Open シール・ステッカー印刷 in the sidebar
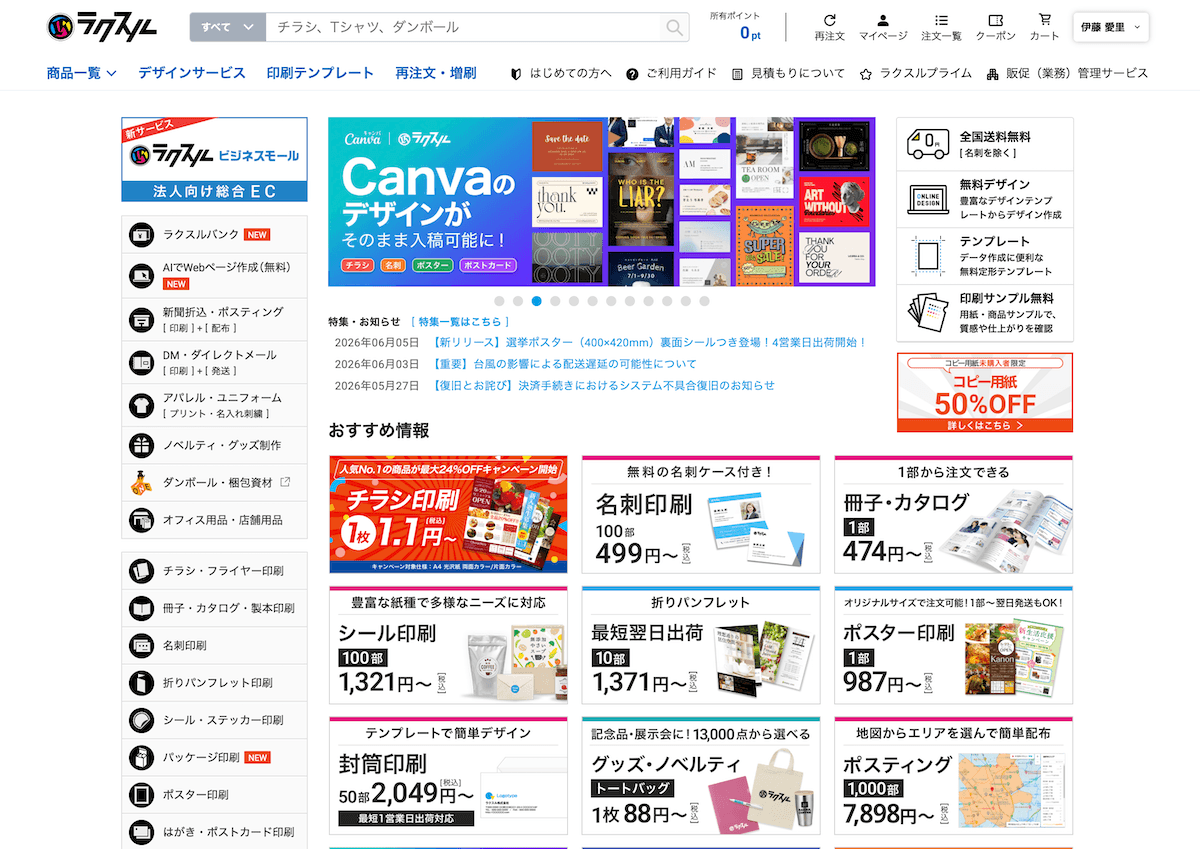 tap(214, 720)
